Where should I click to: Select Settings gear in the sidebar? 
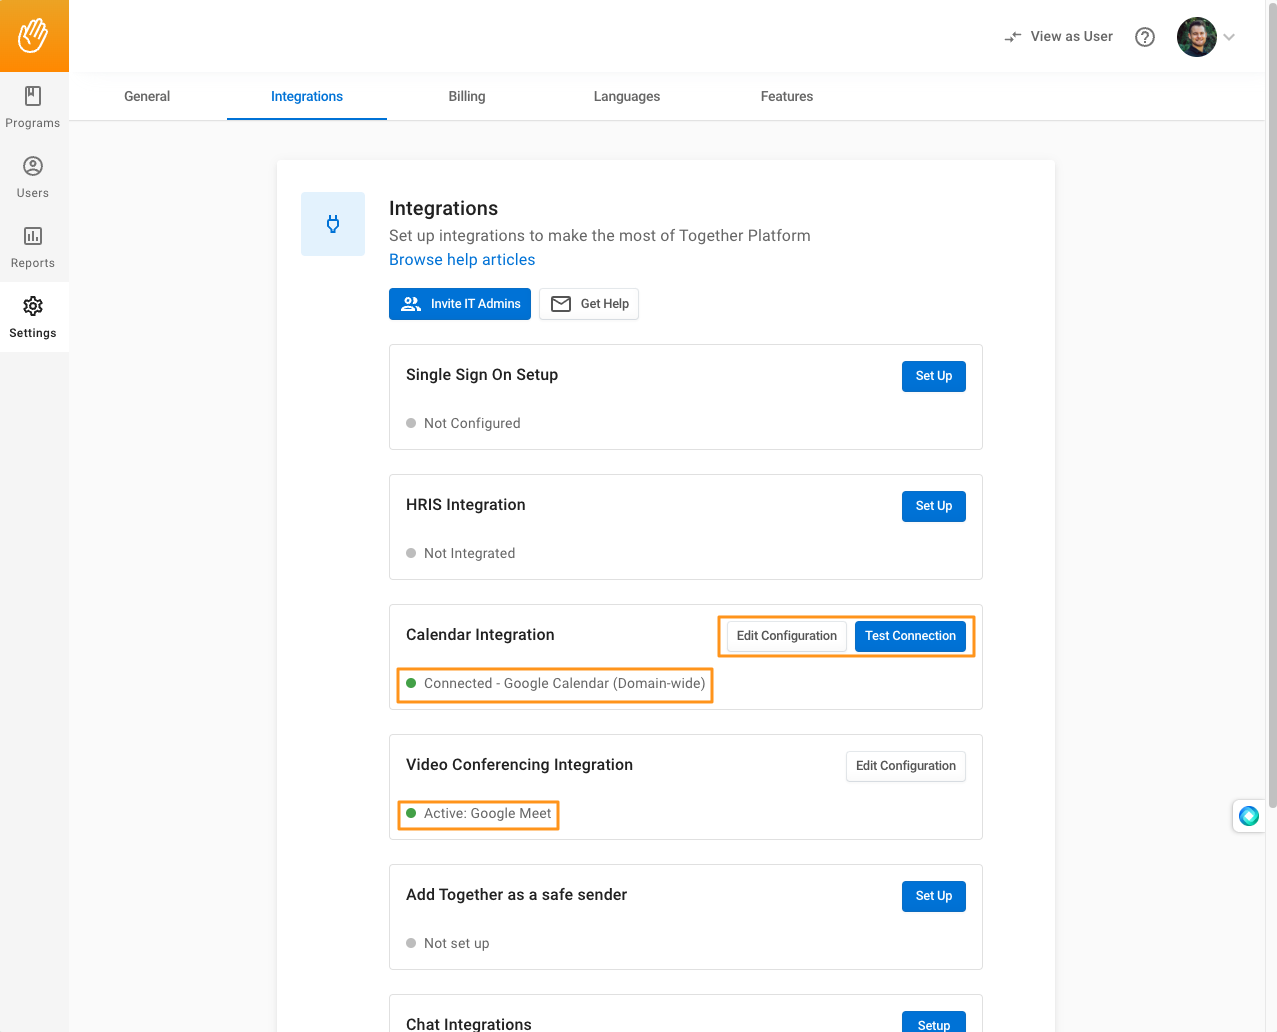[33, 317]
